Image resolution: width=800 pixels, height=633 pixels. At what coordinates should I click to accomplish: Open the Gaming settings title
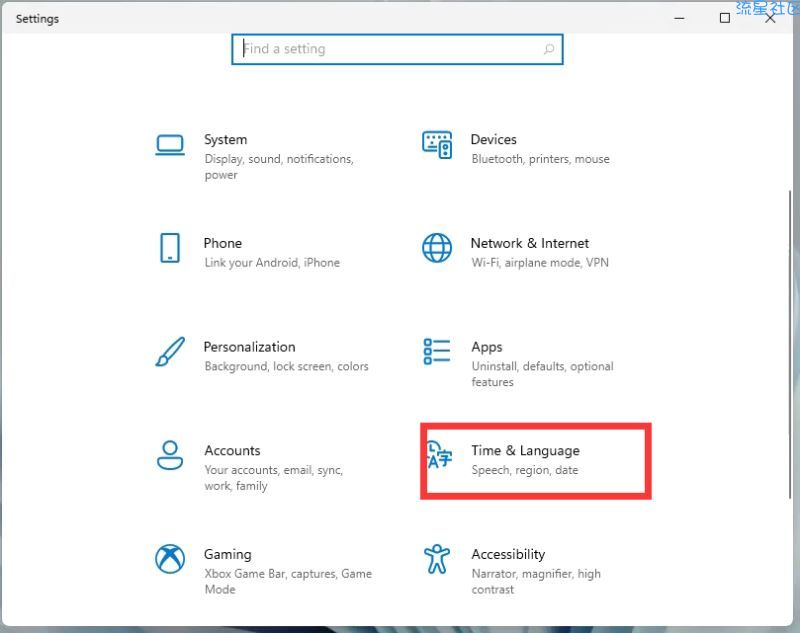click(x=228, y=554)
